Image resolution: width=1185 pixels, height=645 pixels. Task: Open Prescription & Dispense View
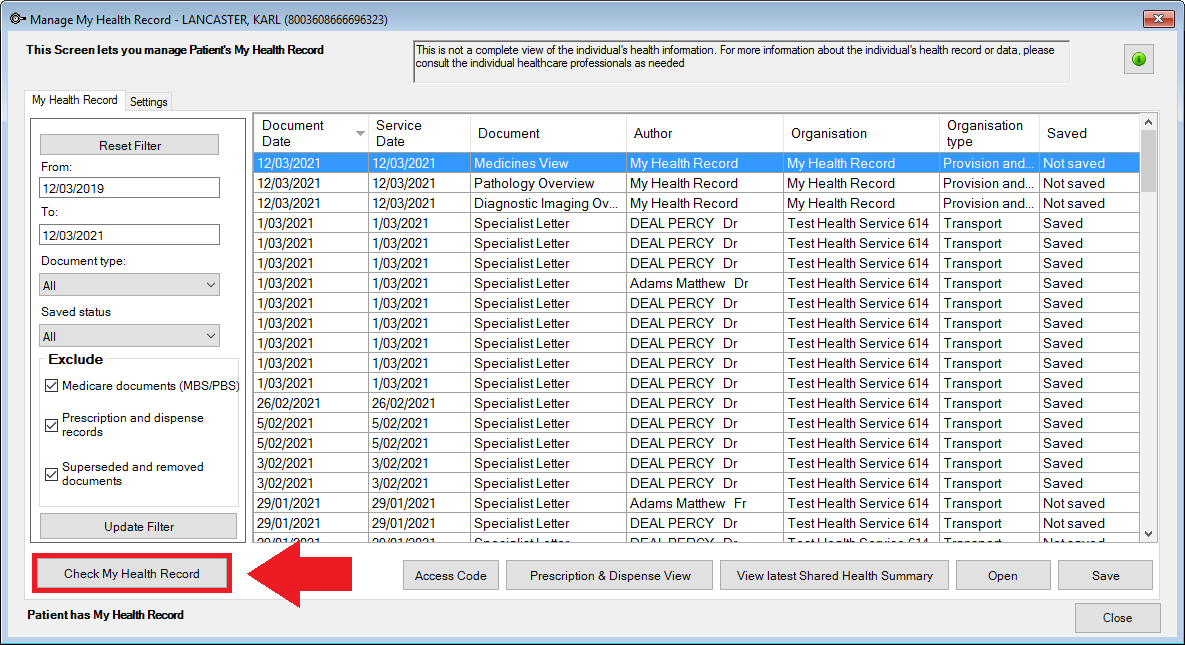click(610, 575)
